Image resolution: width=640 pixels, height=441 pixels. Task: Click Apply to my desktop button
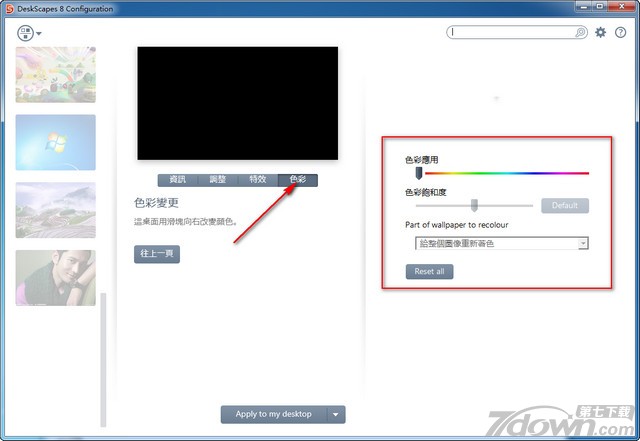273,414
